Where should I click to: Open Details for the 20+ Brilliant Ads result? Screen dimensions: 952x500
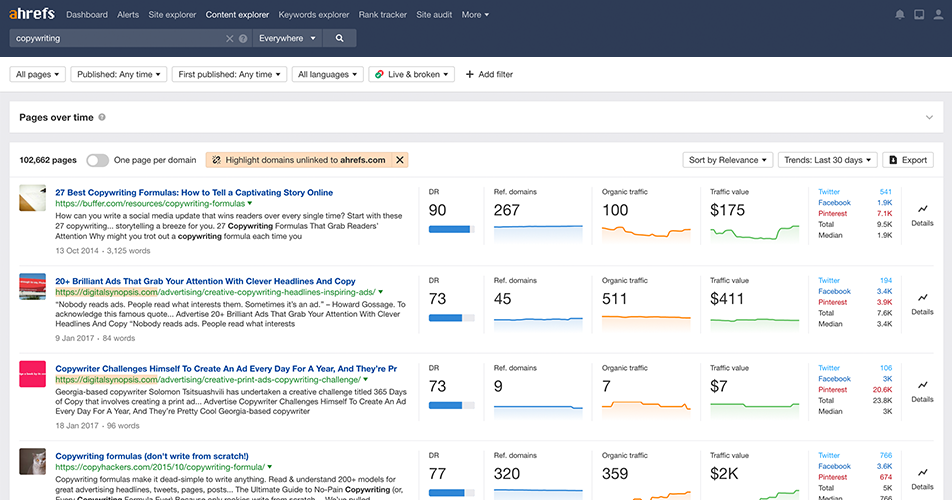(x=922, y=303)
